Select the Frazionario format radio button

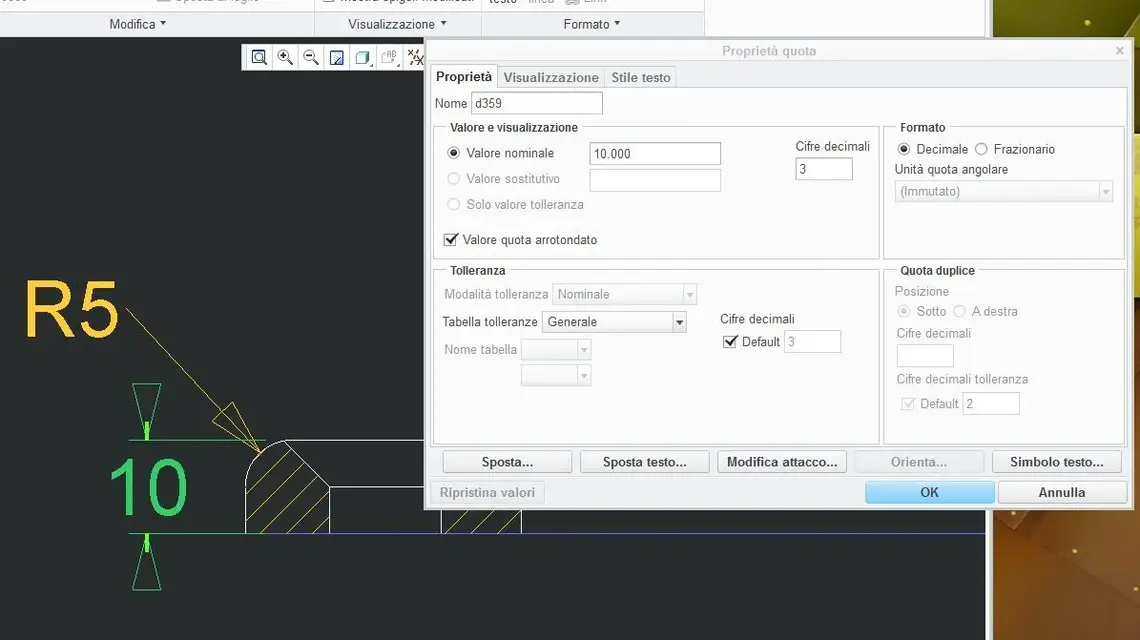981,149
